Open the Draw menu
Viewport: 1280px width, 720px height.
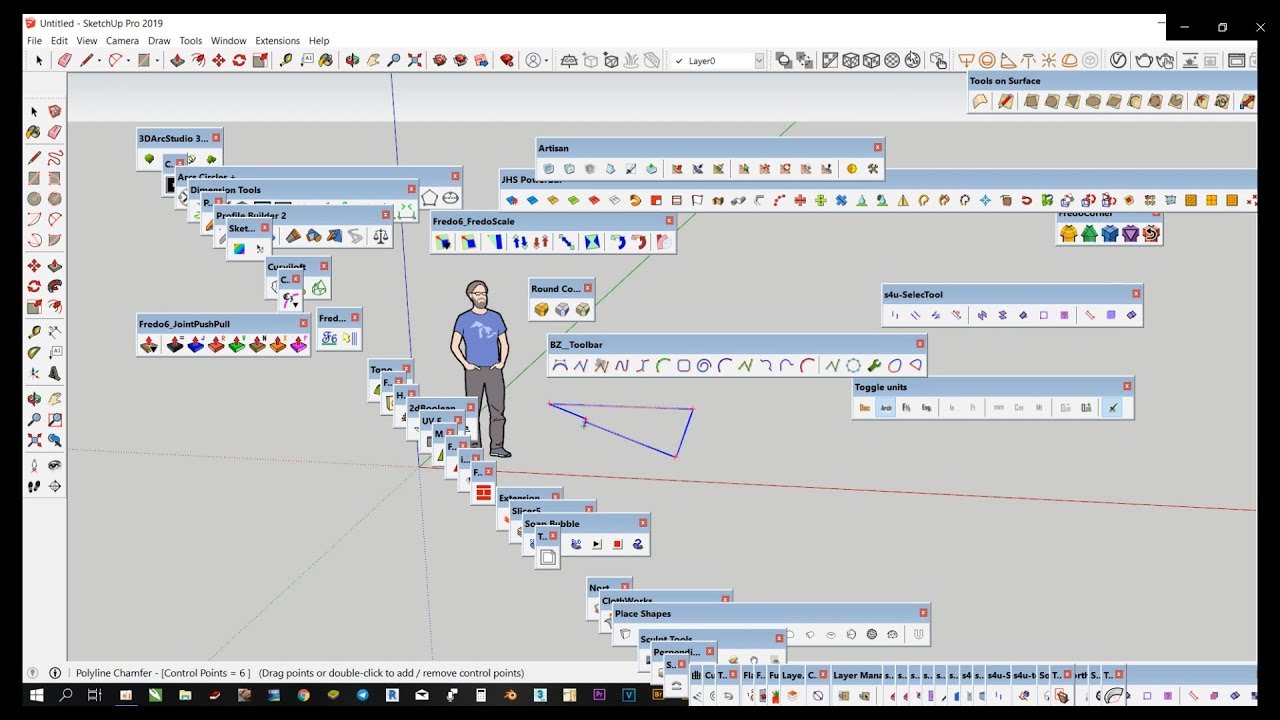pyautogui.click(x=159, y=41)
